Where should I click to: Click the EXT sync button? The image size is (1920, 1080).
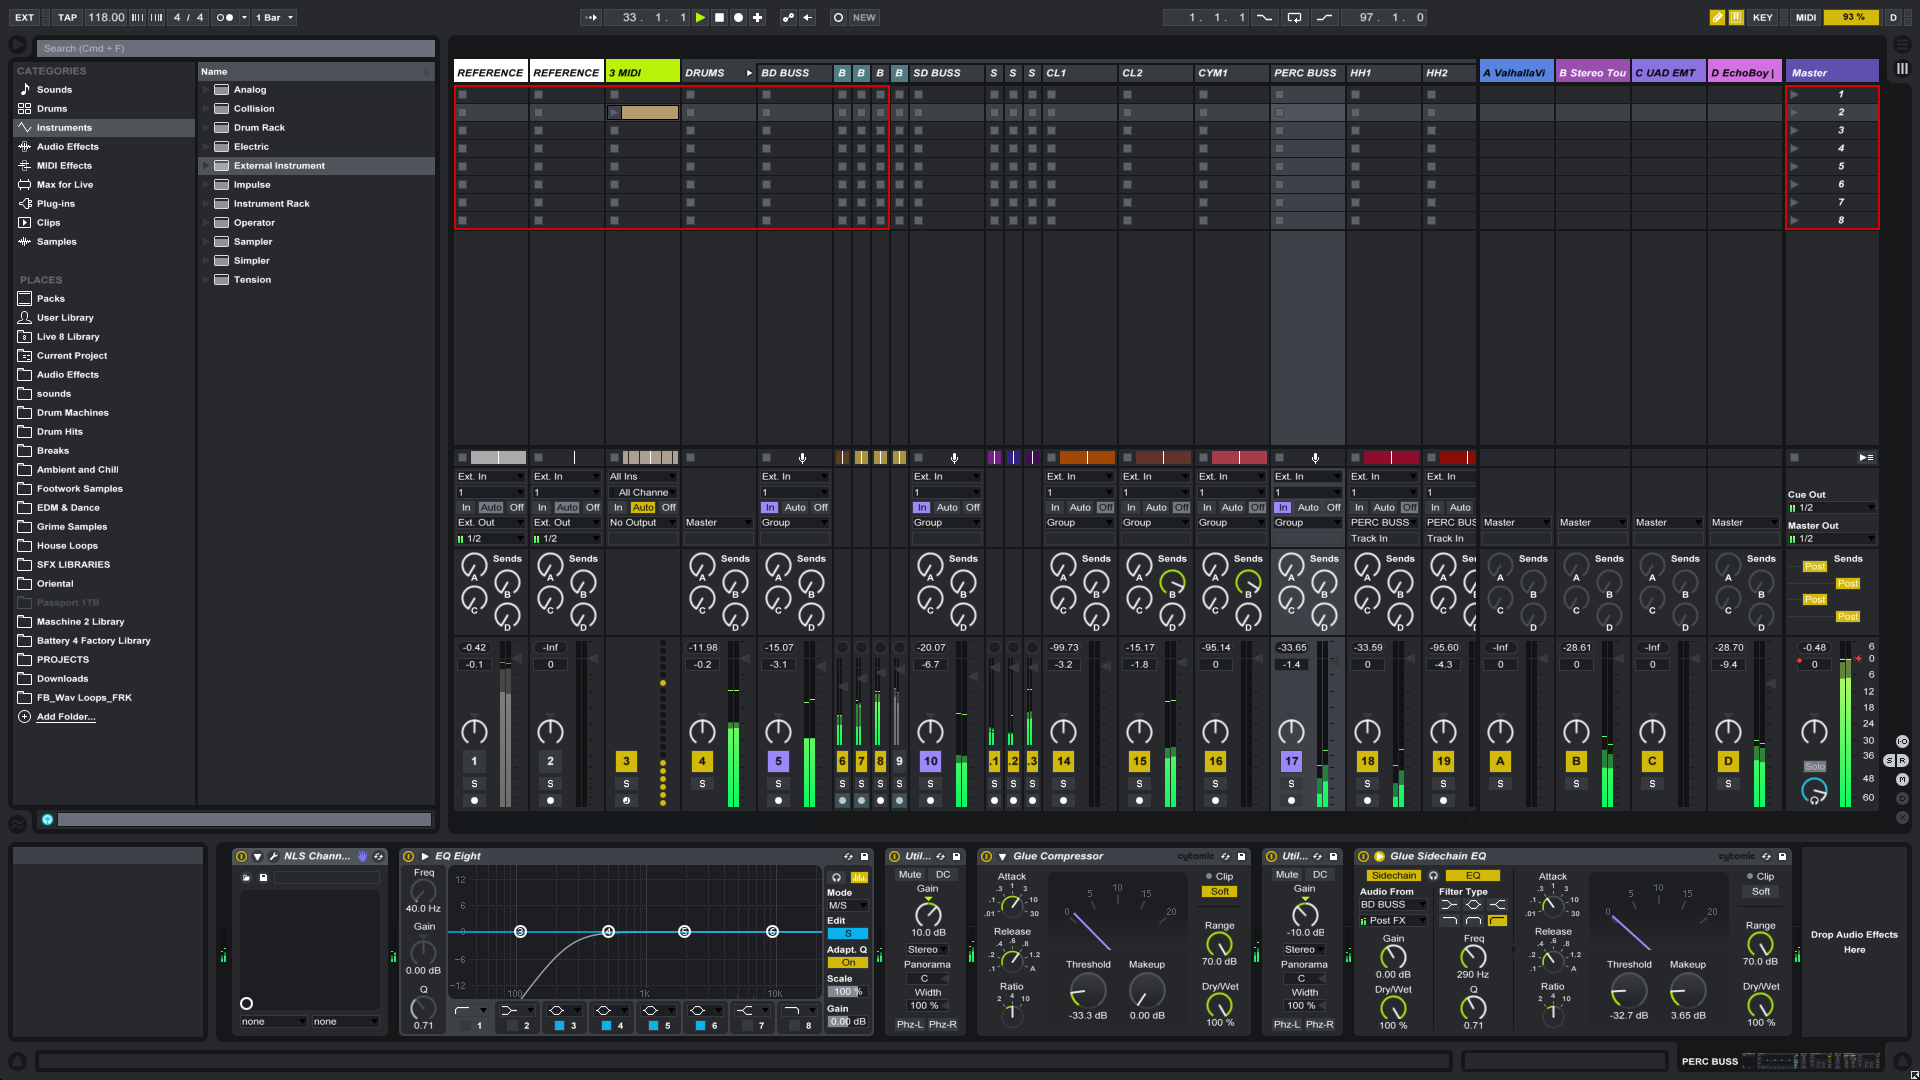(24, 17)
